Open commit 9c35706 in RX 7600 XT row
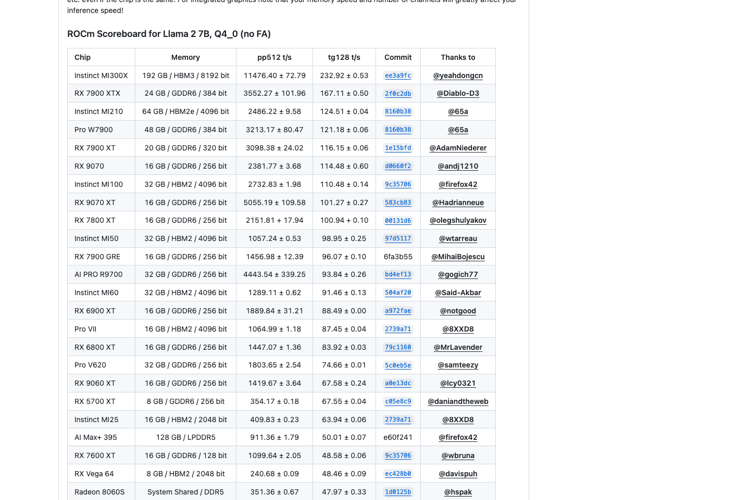 (x=397, y=456)
